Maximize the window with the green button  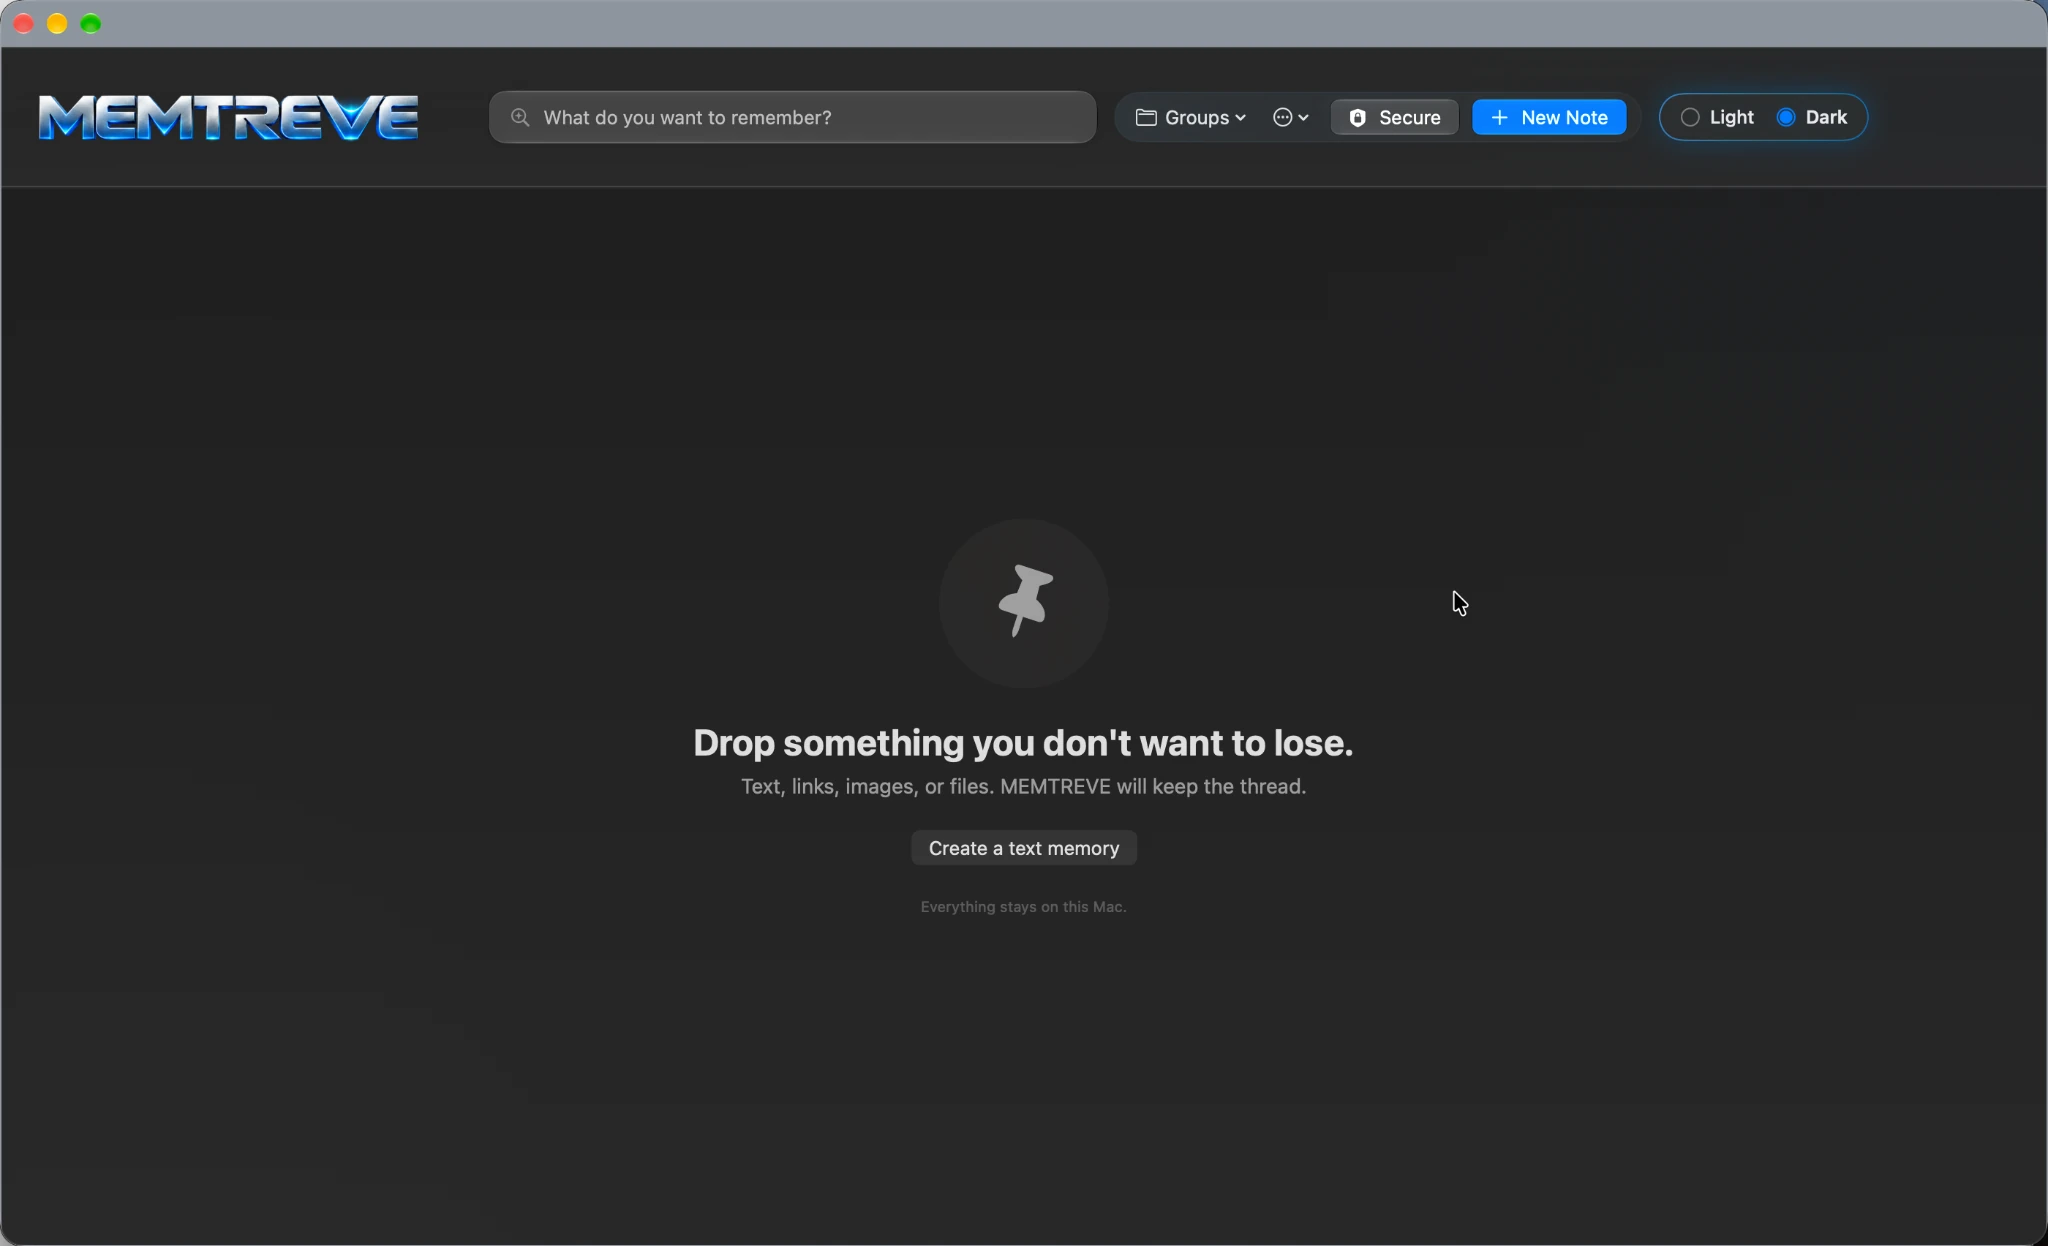click(91, 24)
